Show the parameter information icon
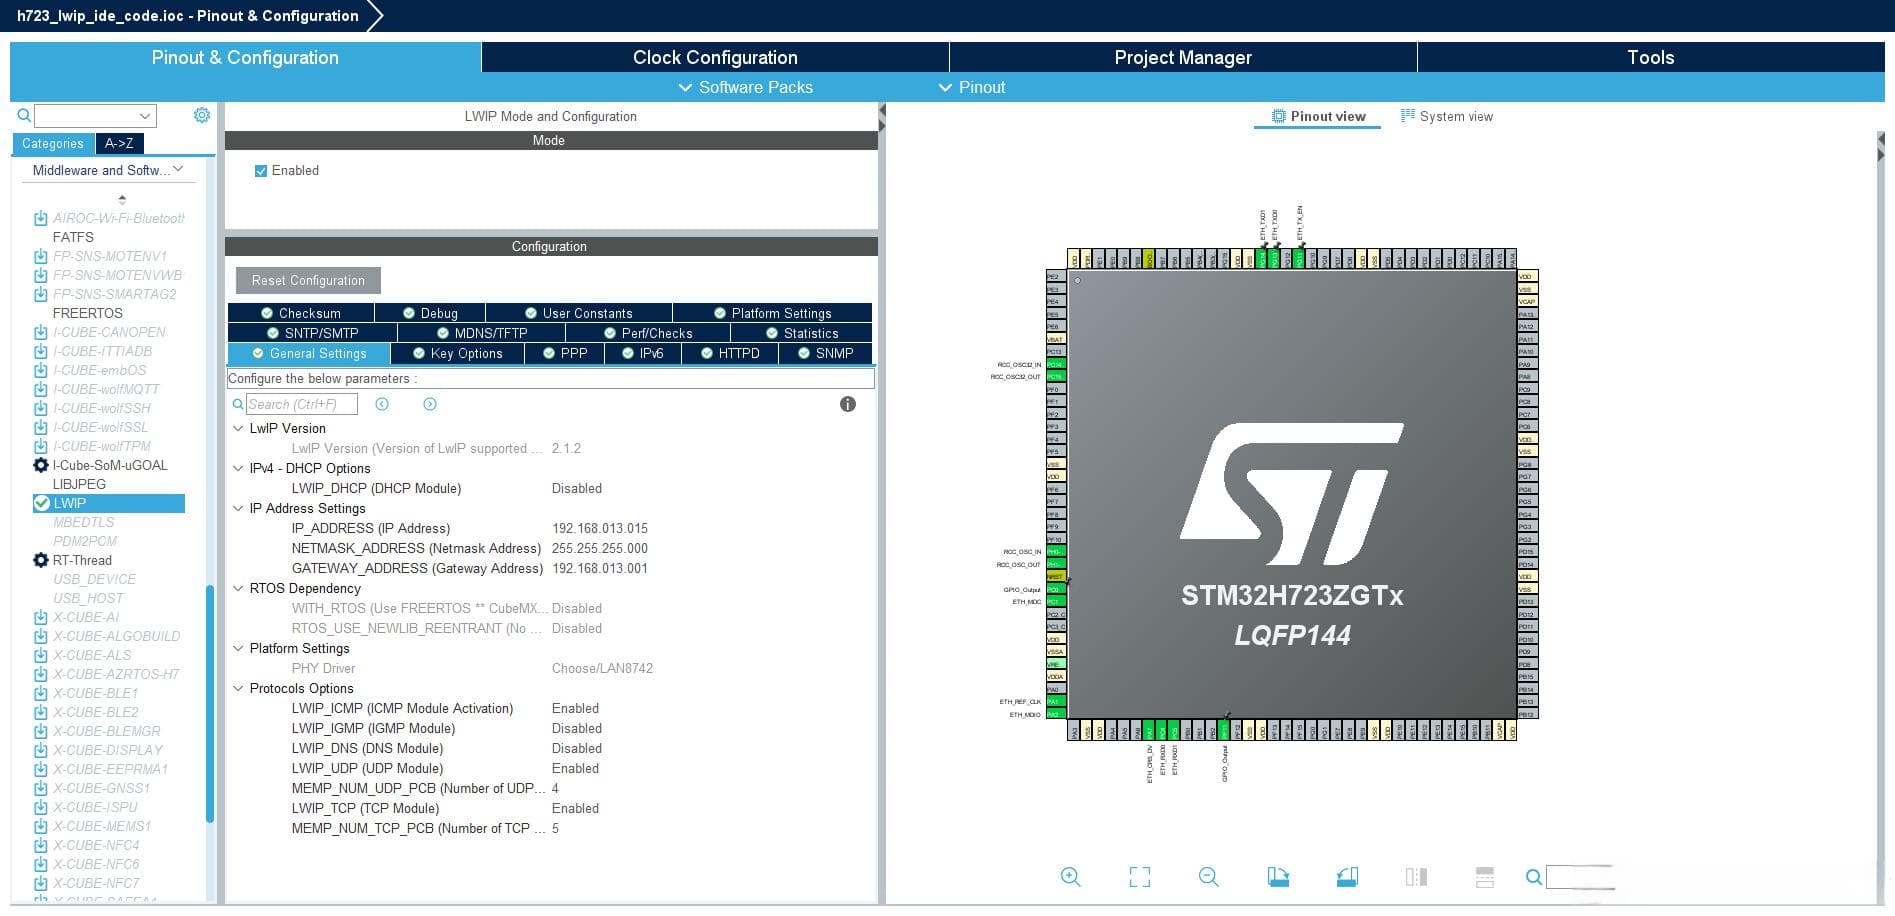This screenshot has height=916, width=1895. click(x=848, y=404)
